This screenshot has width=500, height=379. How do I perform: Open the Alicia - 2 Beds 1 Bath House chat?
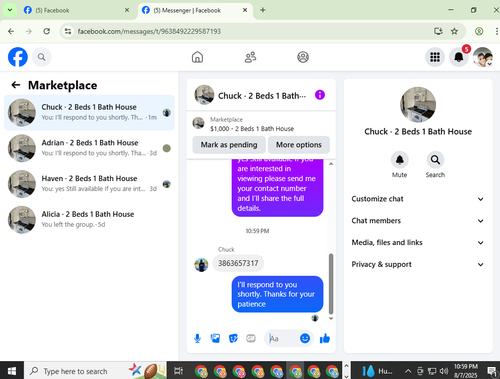click(89, 219)
